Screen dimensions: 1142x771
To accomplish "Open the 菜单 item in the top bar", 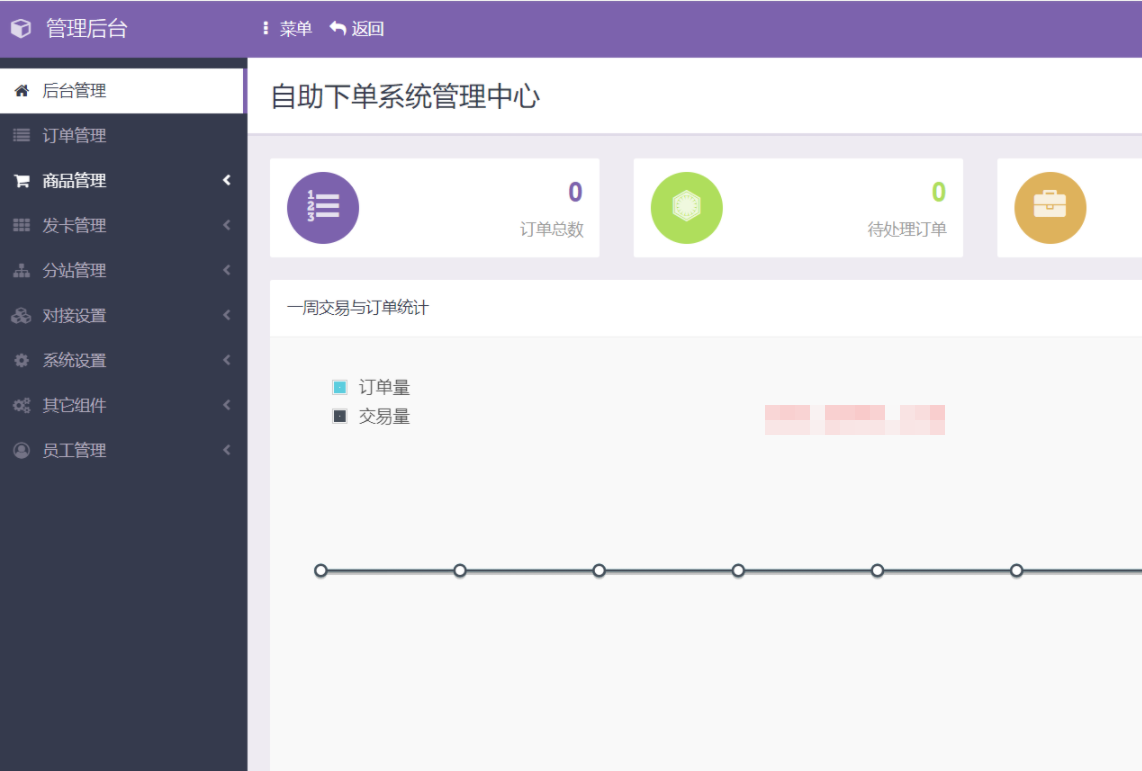I will point(288,27).
